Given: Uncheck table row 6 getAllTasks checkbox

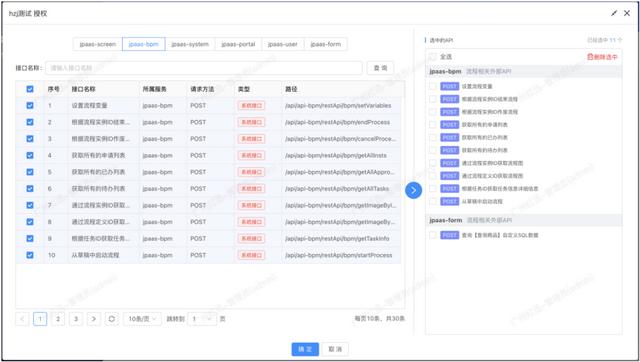Looking at the screenshot, I should click(x=30, y=189).
